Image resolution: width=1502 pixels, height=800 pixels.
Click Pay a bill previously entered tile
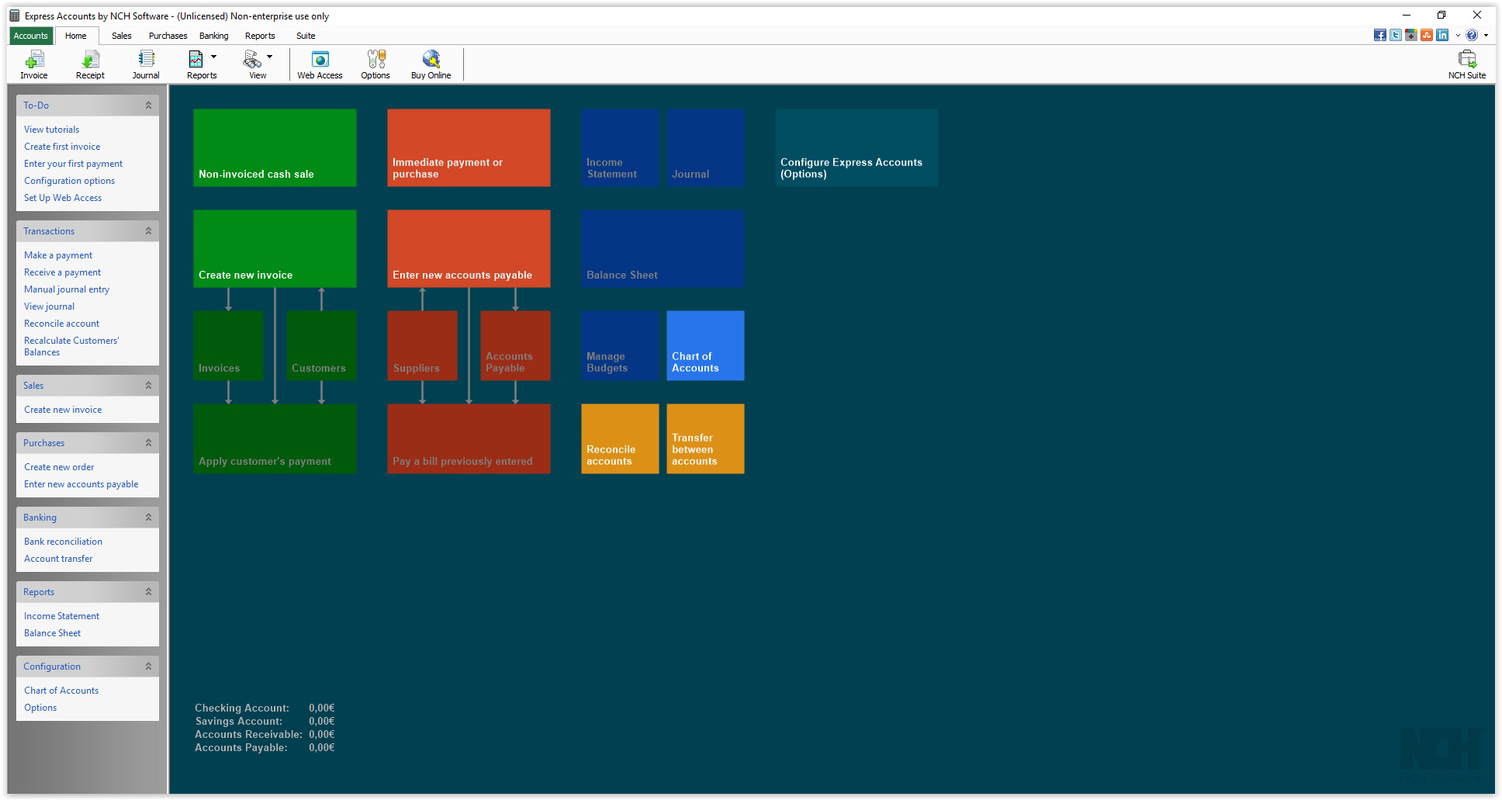(x=469, y=439)
